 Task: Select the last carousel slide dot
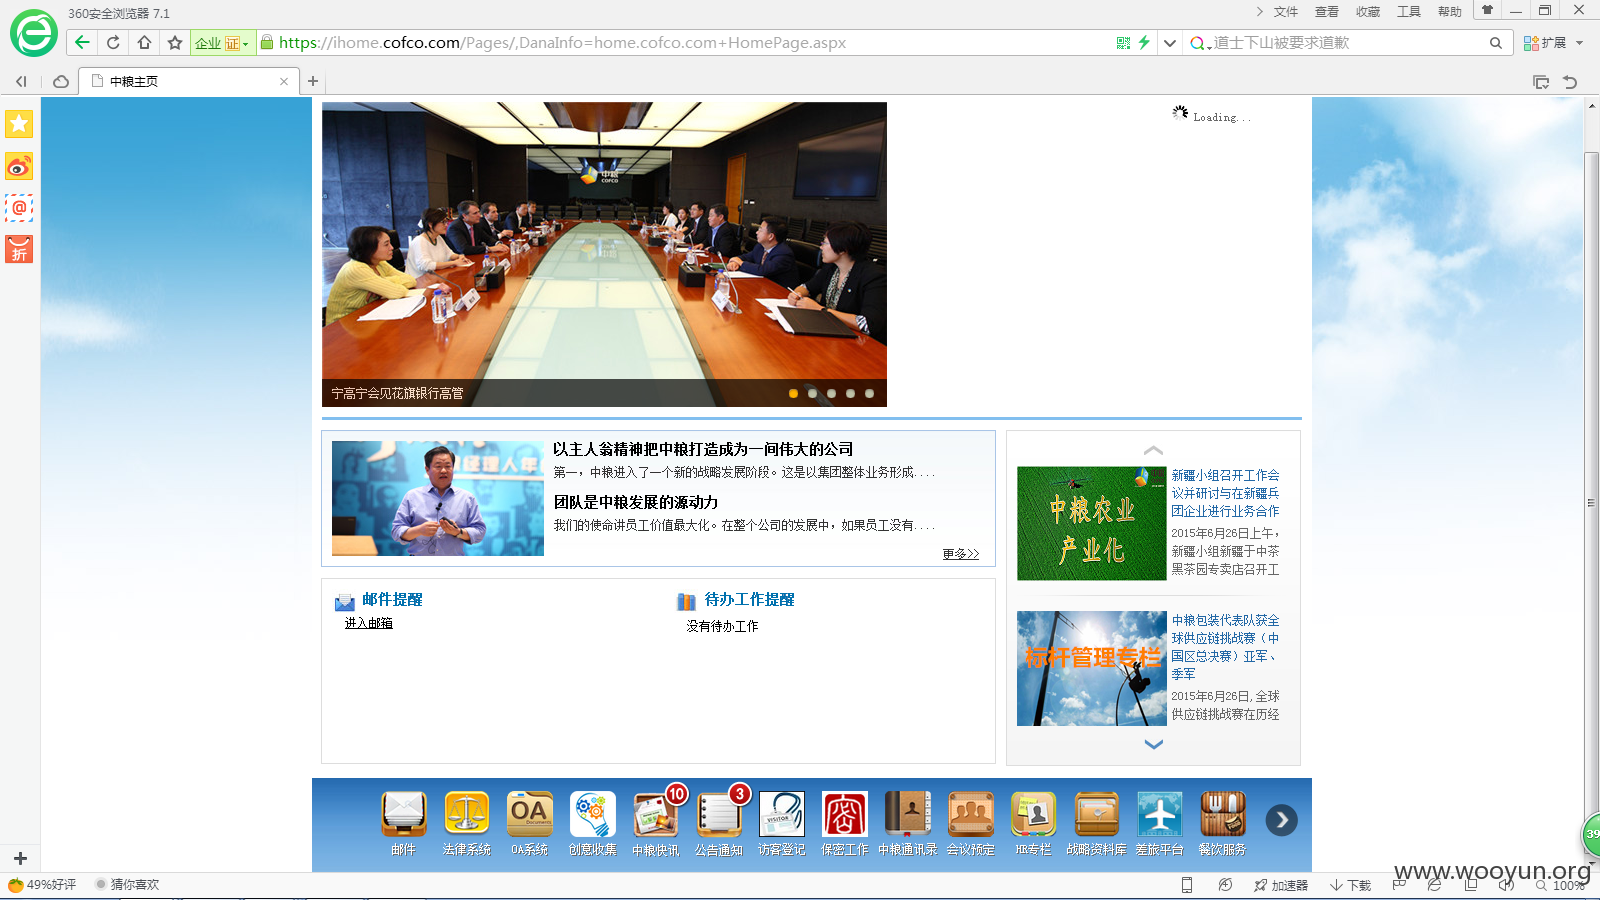[x=869, y=393]
